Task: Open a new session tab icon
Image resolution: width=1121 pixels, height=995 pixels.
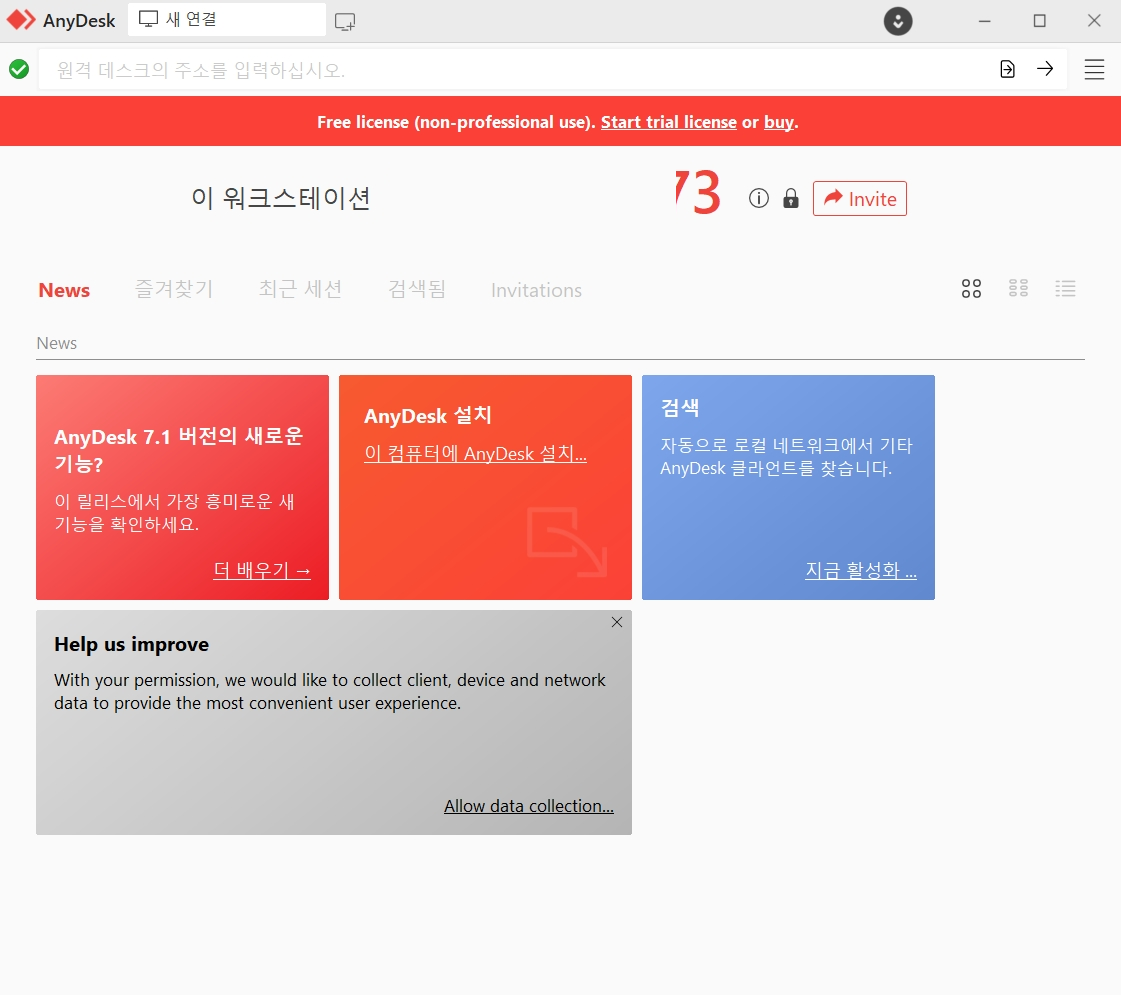Action: pos(345,21)
